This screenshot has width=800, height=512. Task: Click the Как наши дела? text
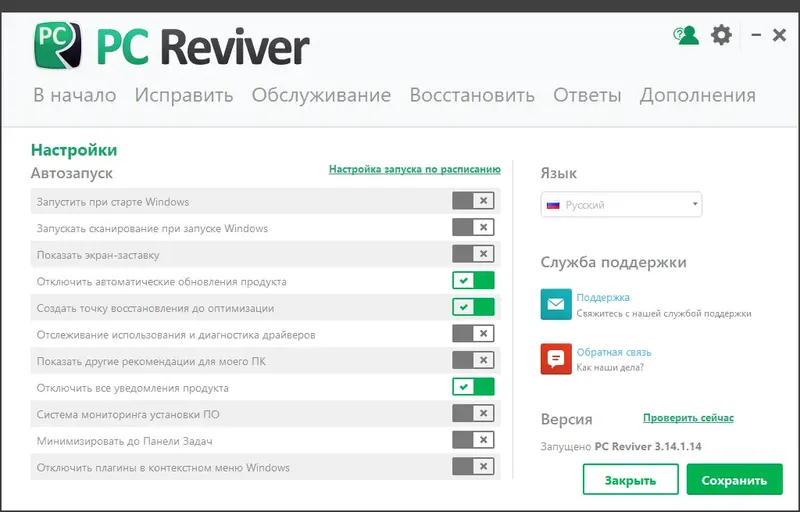click(610, 367)
